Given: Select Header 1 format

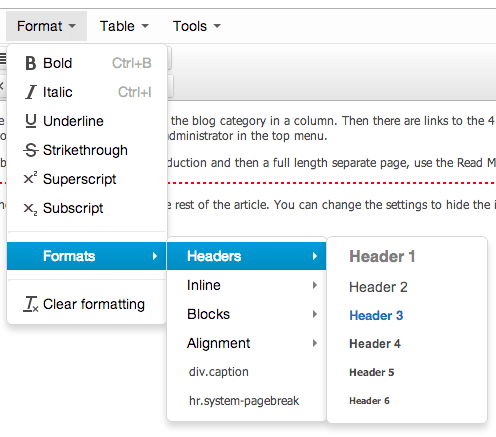Looking at the screenshot, I should (x=382, y=256).
